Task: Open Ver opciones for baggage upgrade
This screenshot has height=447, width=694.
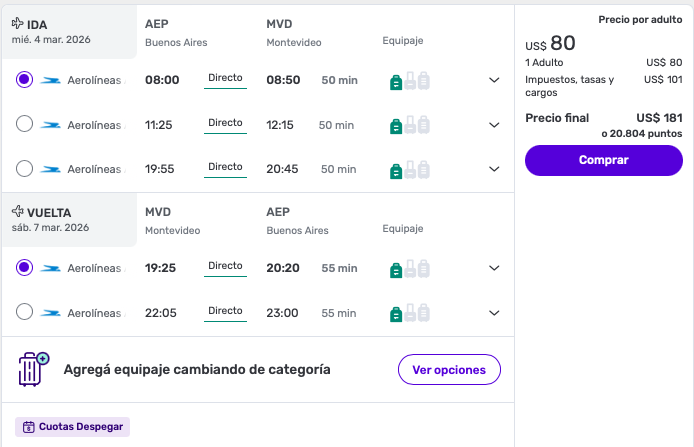Action: (x=449, y=370)
